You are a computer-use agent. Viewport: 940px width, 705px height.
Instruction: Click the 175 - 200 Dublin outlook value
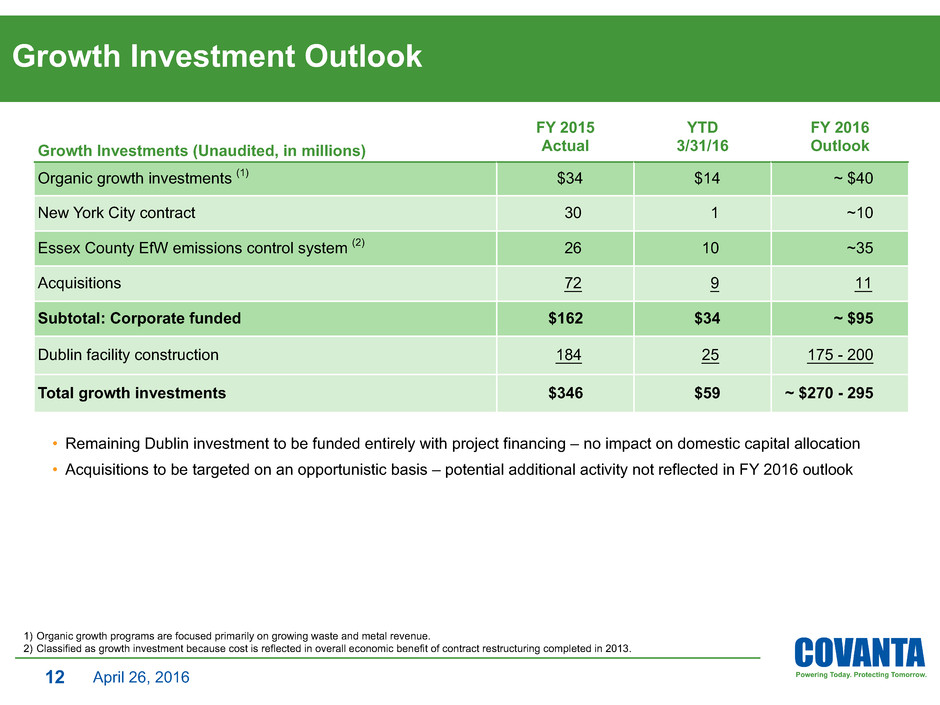(839, 354)
